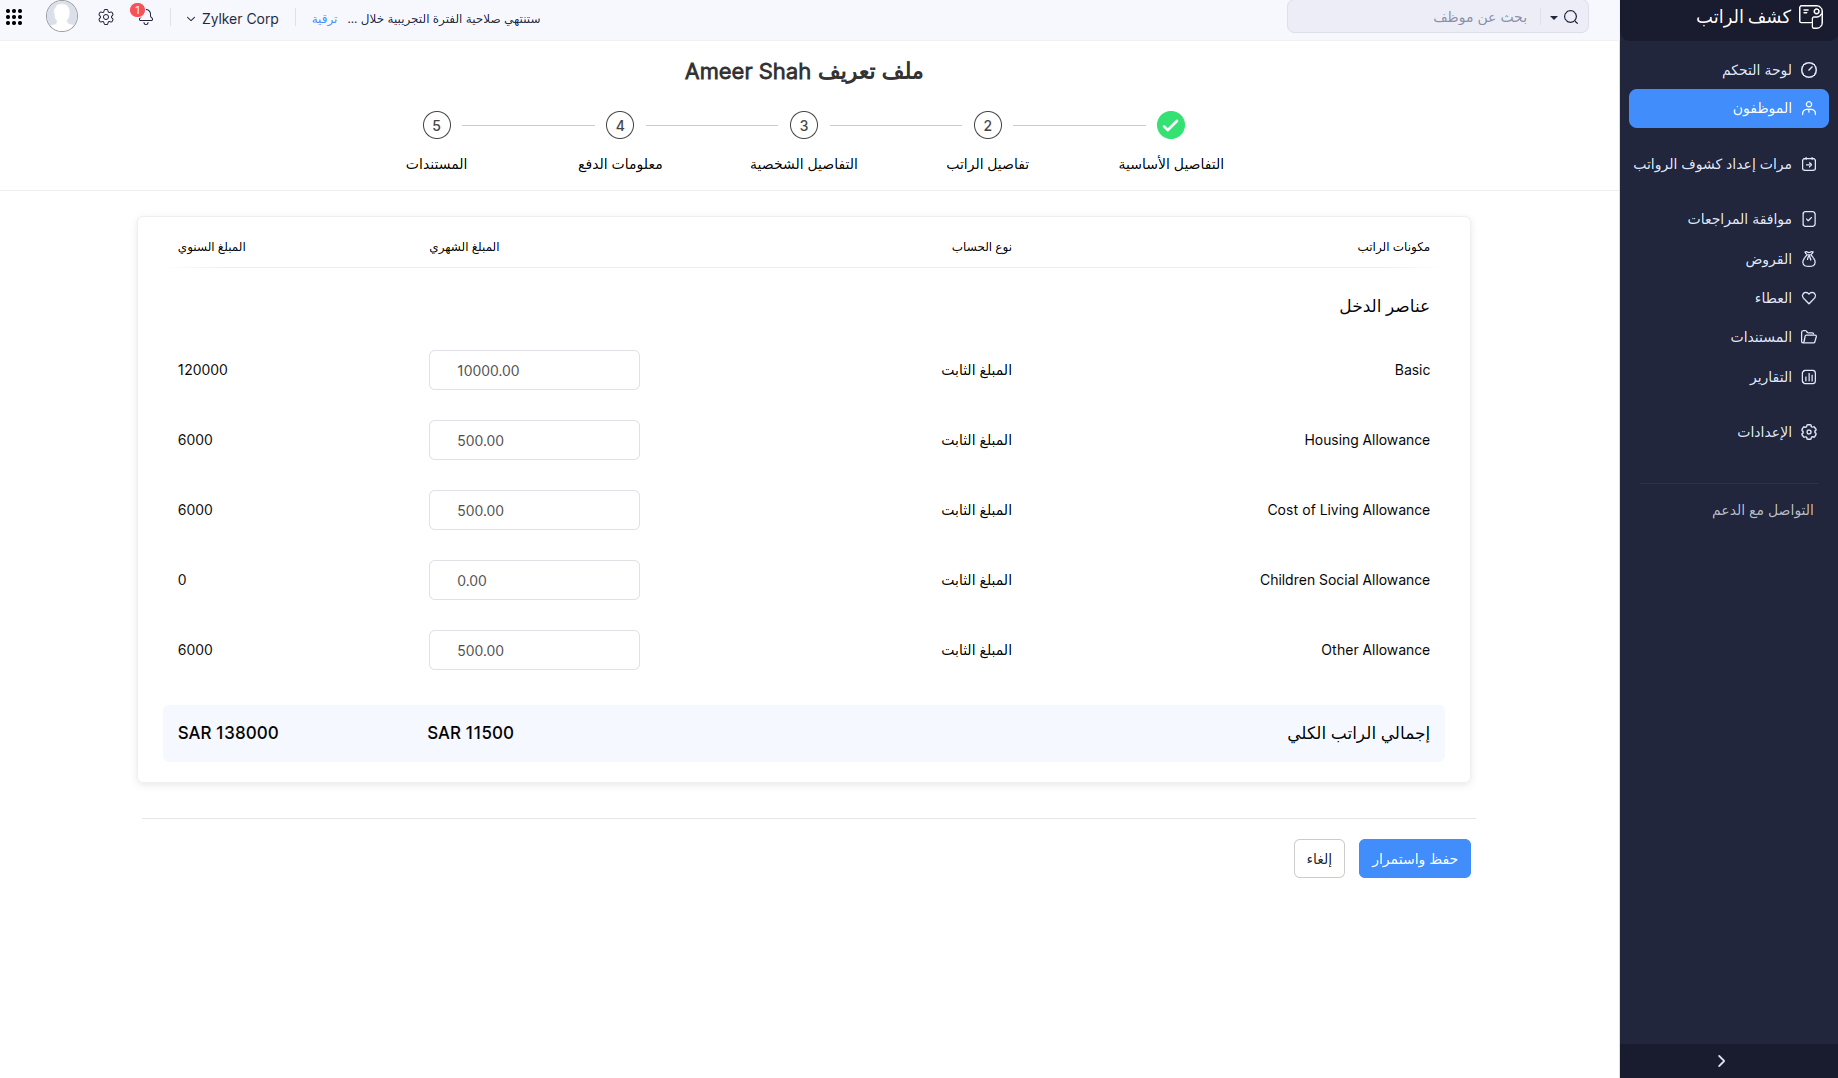Open الإعدادات from the sidebar gear icon
1838x1078 pixels.
[x=1808, y=431]
